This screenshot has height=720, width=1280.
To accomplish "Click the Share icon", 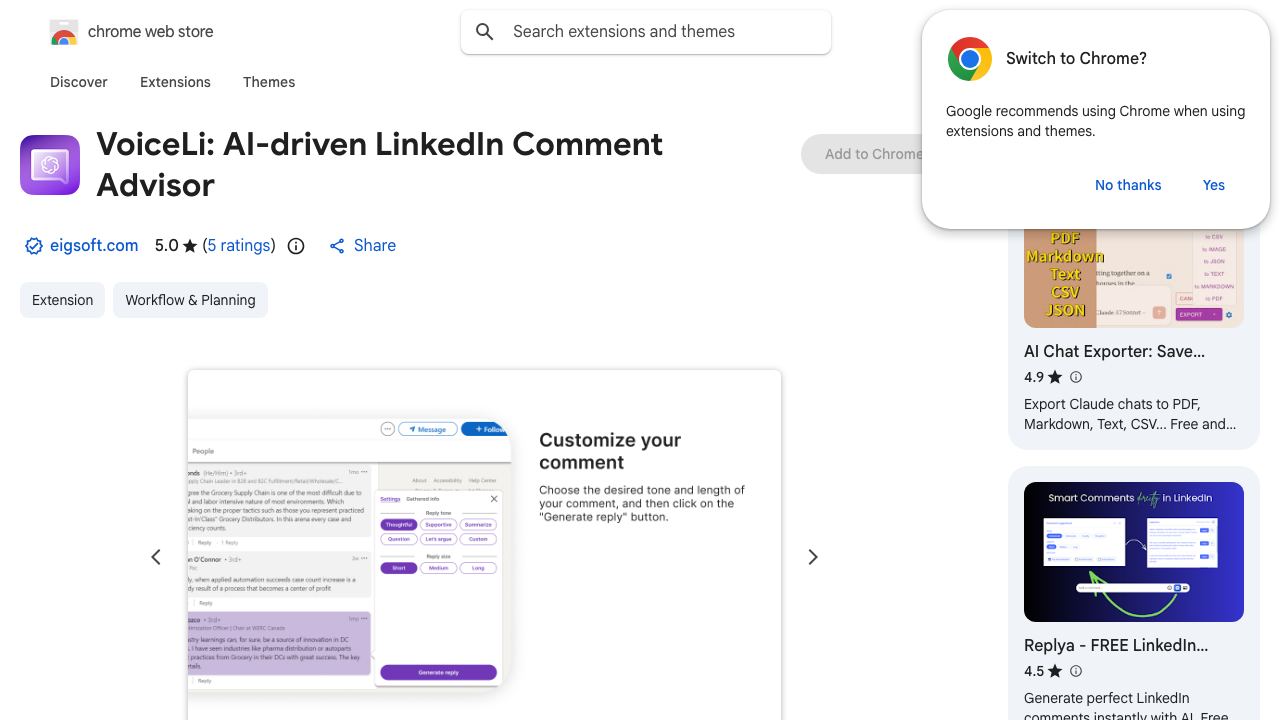I will pos(337,246).
